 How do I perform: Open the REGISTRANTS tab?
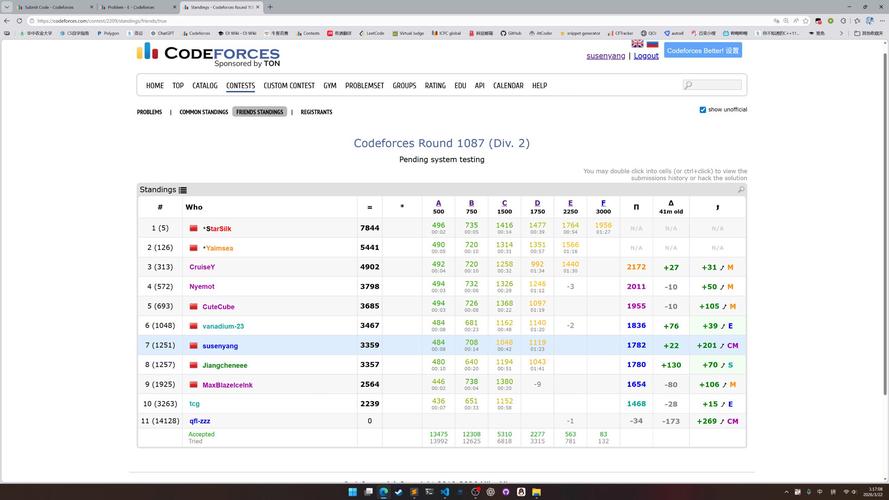[316, 112]
